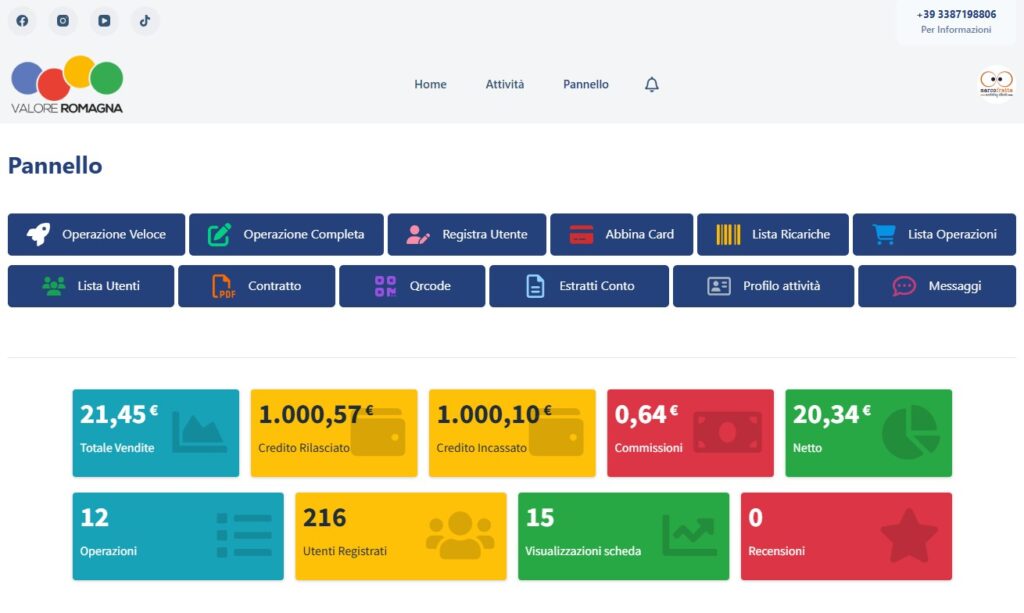Open Registra Utente
The width and height of the screenshot is (1024, 613).
(467, 235)
